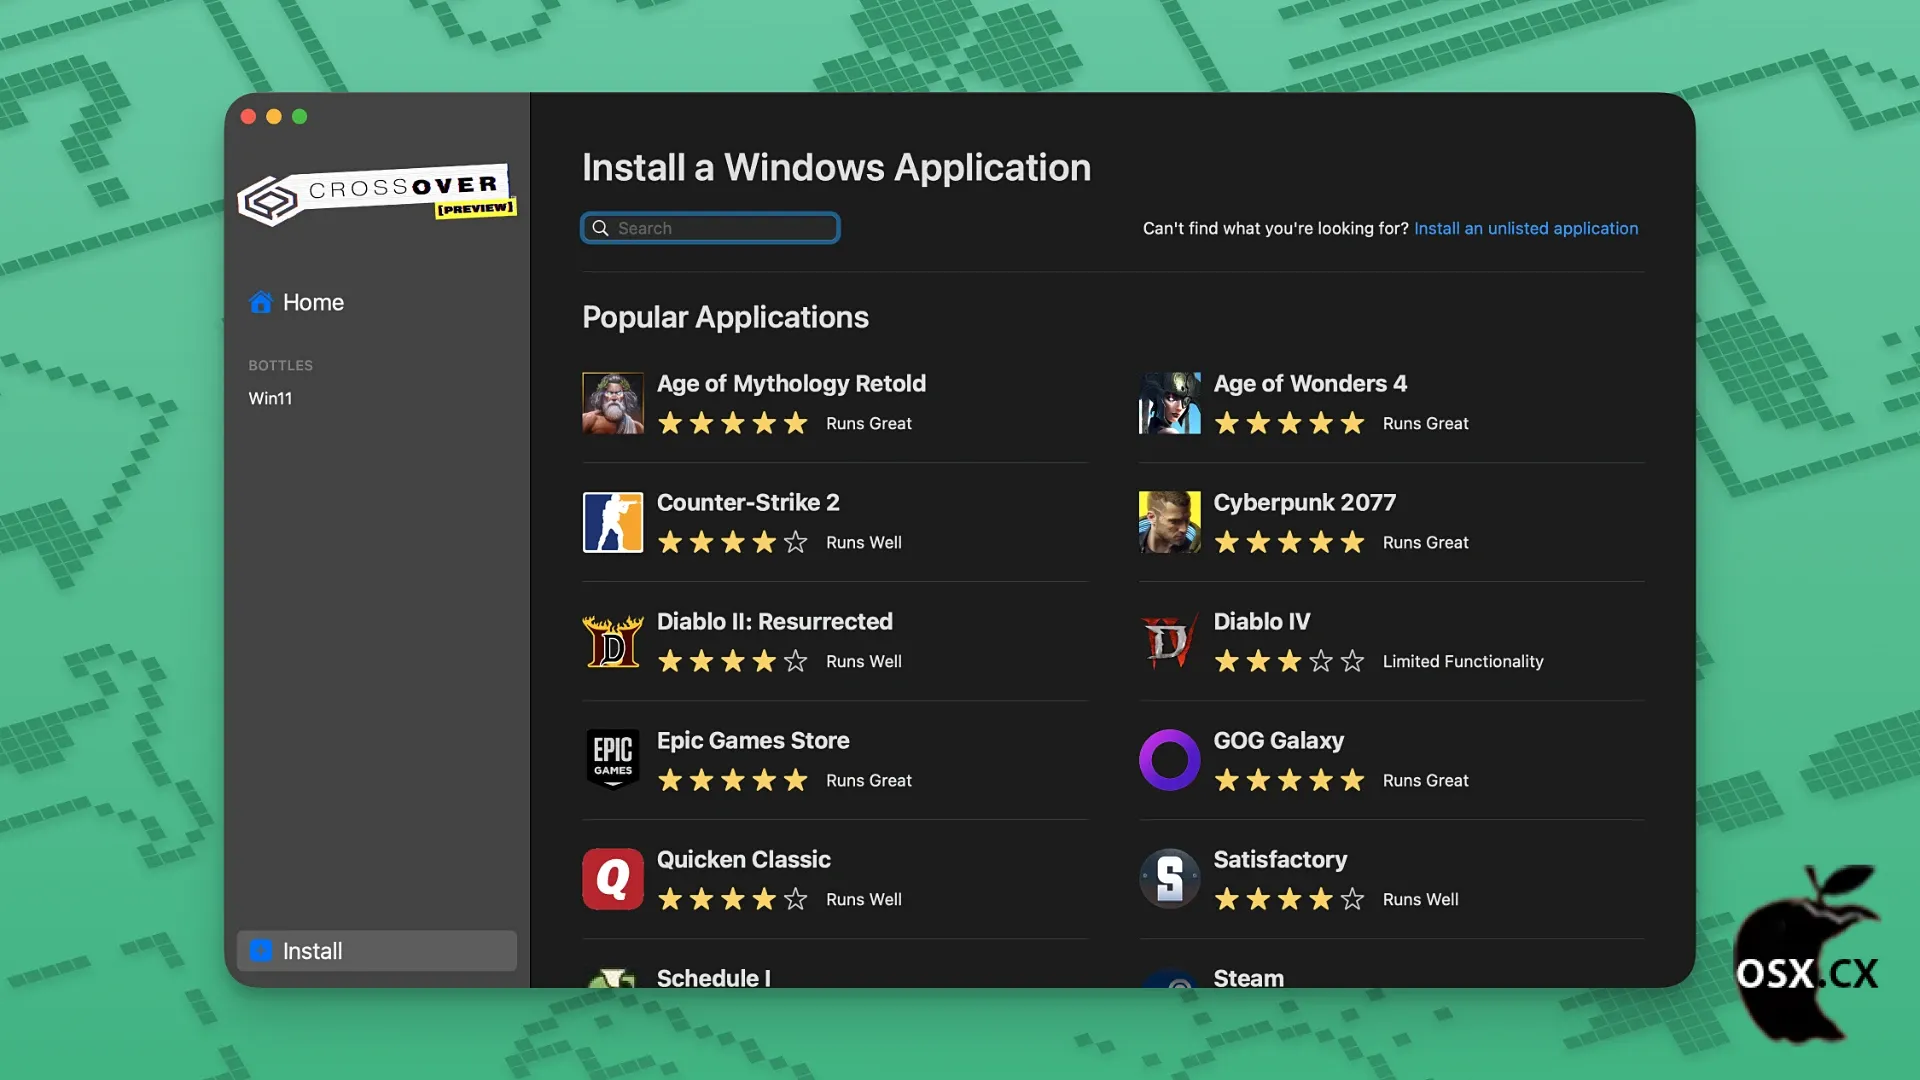
Task: Click the BOTTLES section header
Action: click(281, 366)
